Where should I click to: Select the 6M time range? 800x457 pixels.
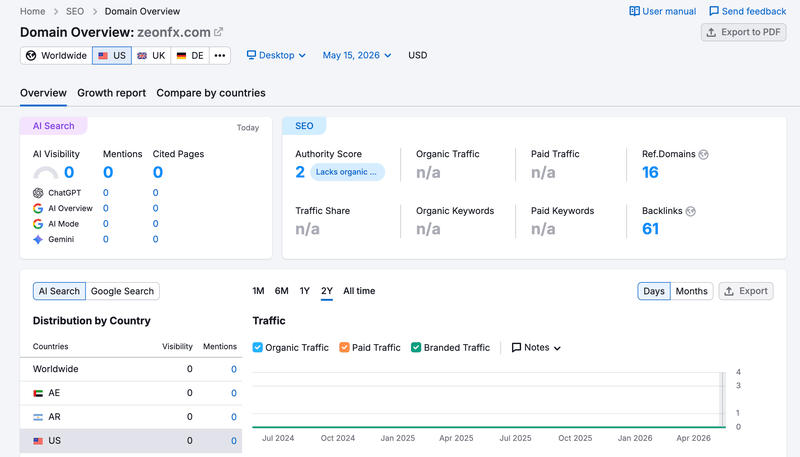click(282, 291)
